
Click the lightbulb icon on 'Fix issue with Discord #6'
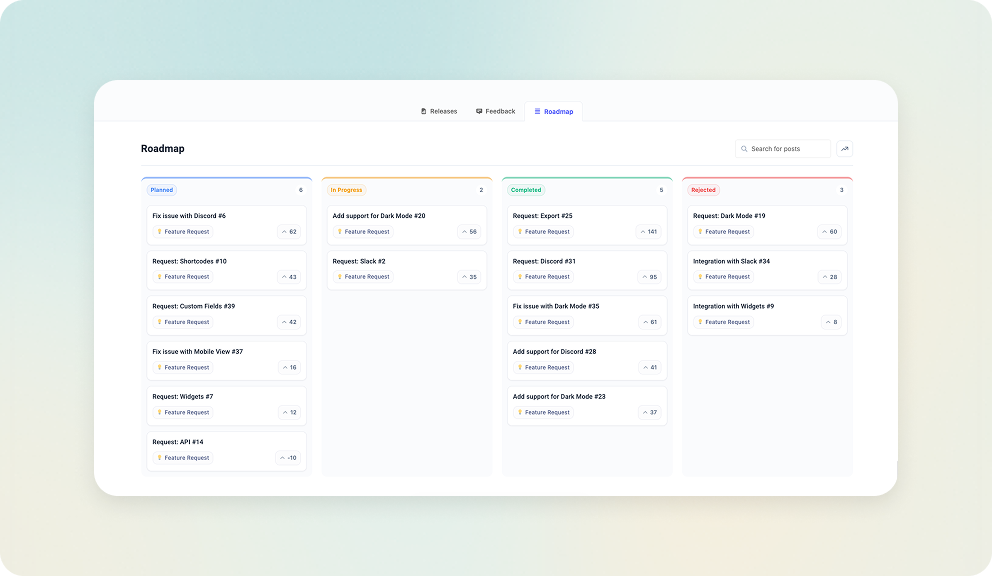pos(158,231)
